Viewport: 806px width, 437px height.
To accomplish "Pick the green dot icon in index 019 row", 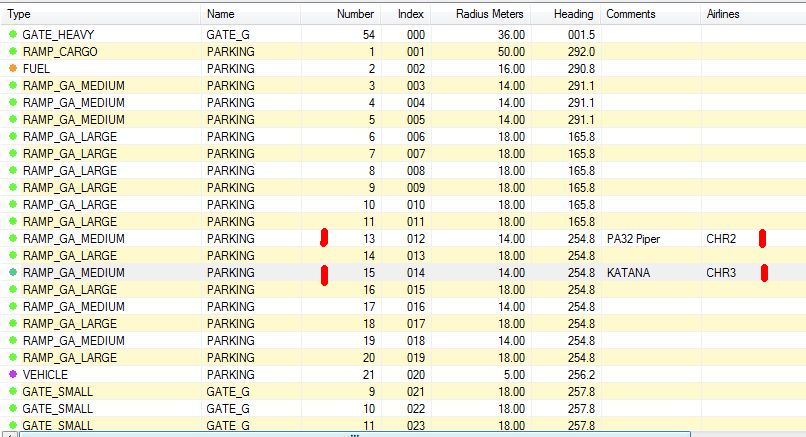I will pyautogui.click(x=13, y=357).
